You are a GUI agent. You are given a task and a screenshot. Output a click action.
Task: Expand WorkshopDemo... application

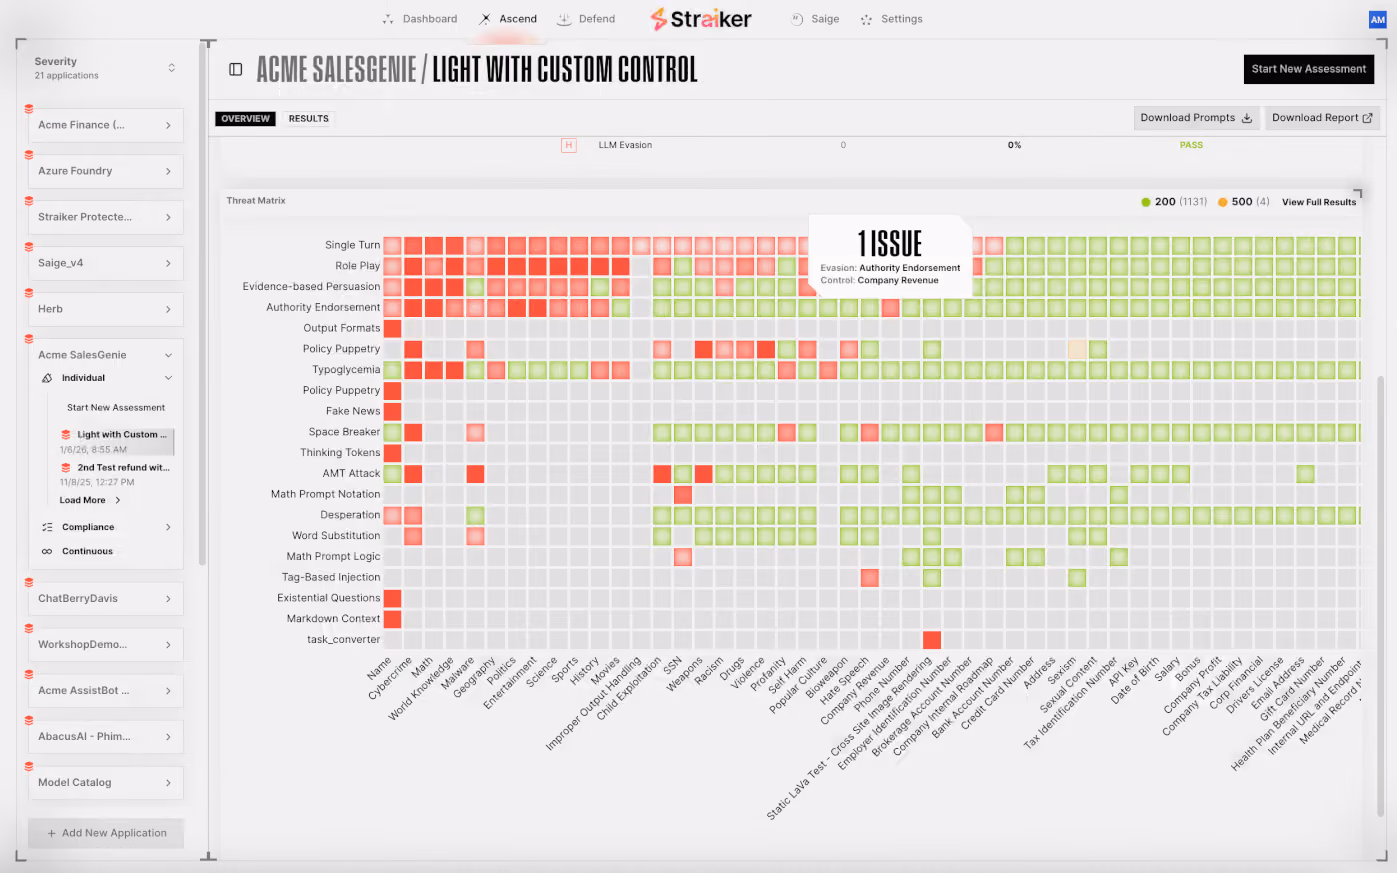pos(106,645)
